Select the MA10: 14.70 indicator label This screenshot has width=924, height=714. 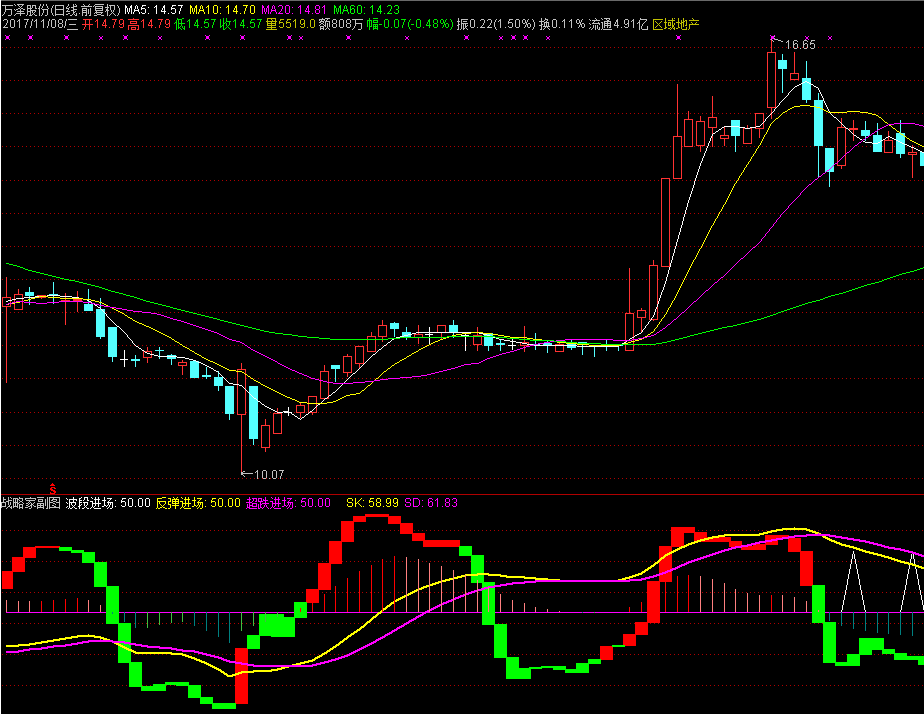[x=222, y=9]
